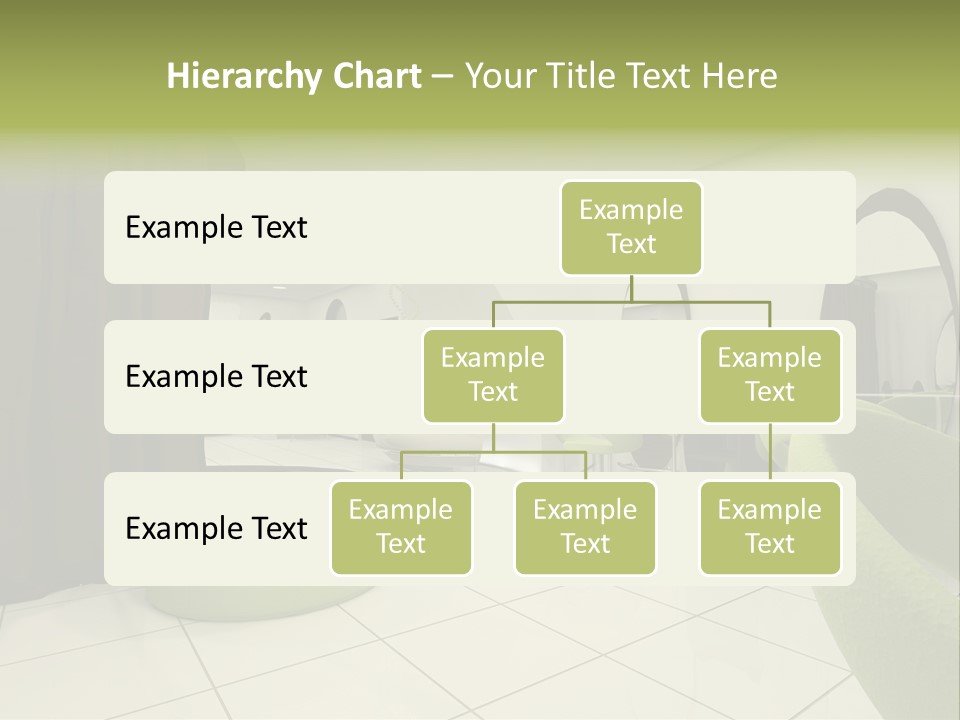
Task: Click the second row's black 'Example Text' label
Action: pyautogui.click(x=216, y=377)
